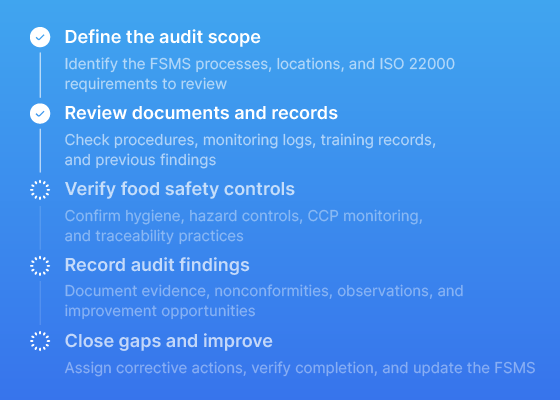Click the description about monitoring logs and training records
The height and width of the screenshot is (400, 560).
coord(250,150)
